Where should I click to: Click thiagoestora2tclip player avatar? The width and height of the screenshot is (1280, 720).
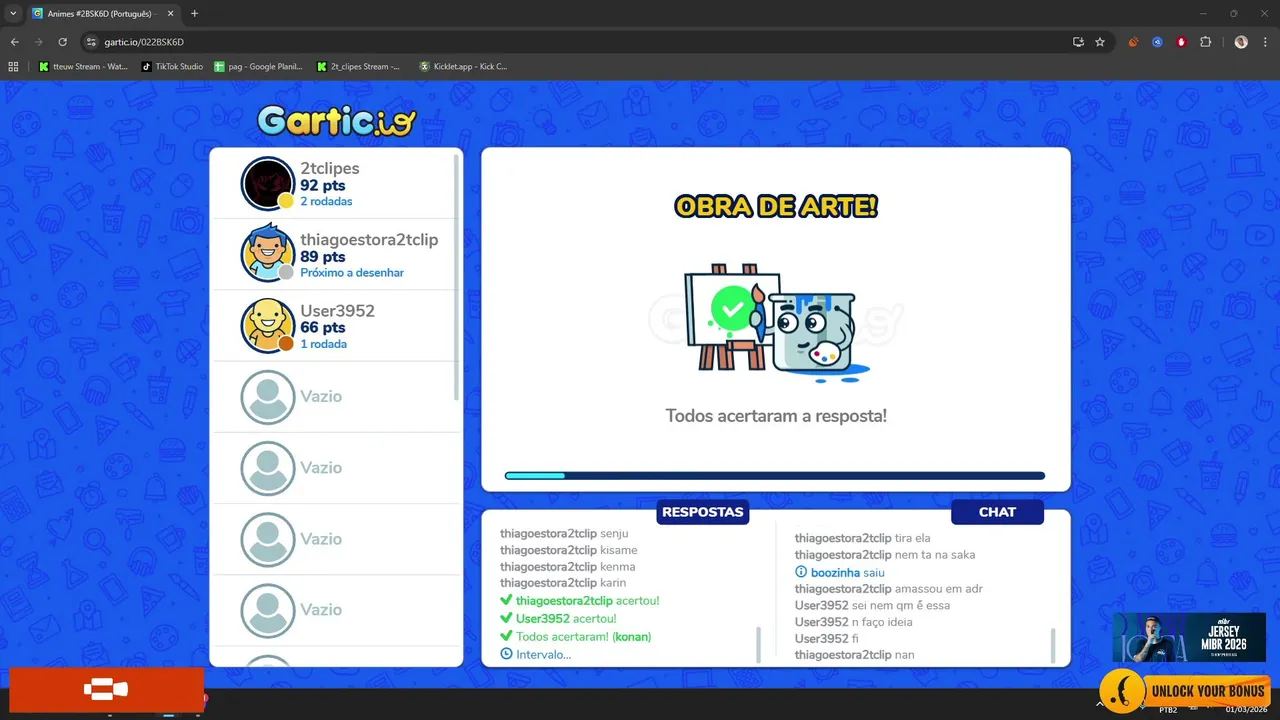tap(268, 254)
